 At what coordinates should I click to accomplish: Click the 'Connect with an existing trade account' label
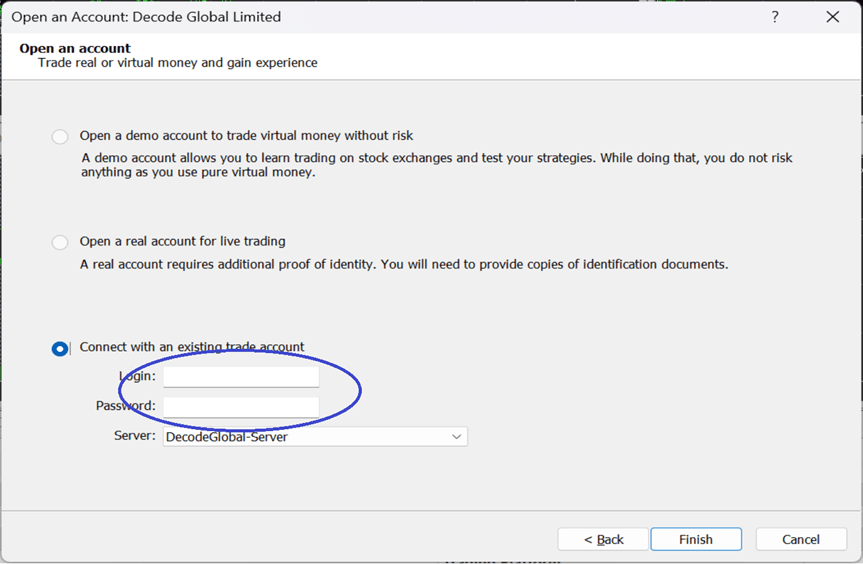tap(192, 347)
